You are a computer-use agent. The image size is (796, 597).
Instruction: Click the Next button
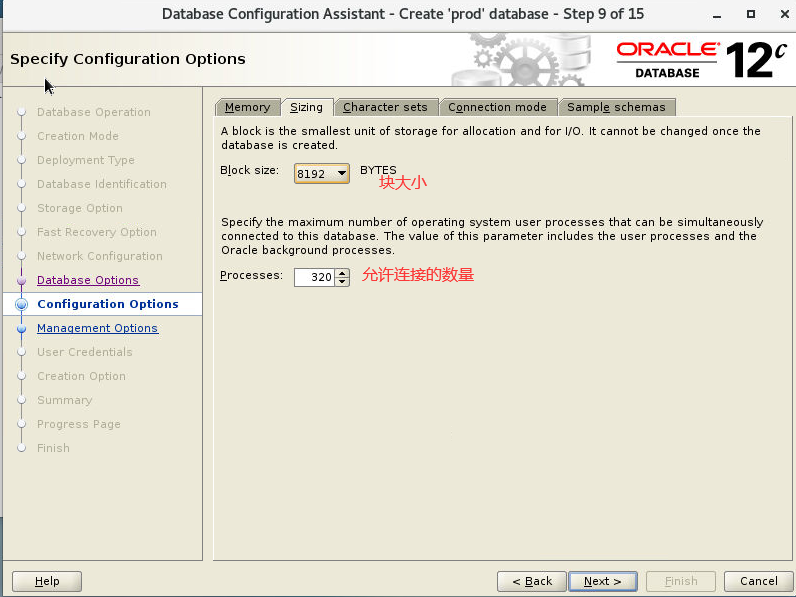pyautogui.click(x=603, y=581)
